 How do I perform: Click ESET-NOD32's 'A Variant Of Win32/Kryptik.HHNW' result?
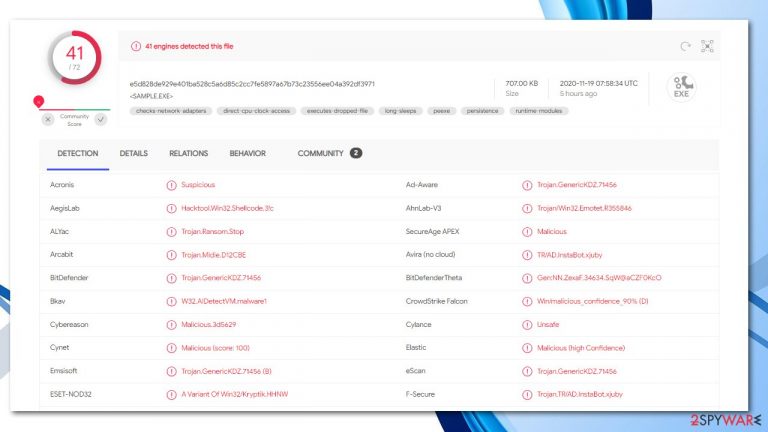tap(235, 394)
